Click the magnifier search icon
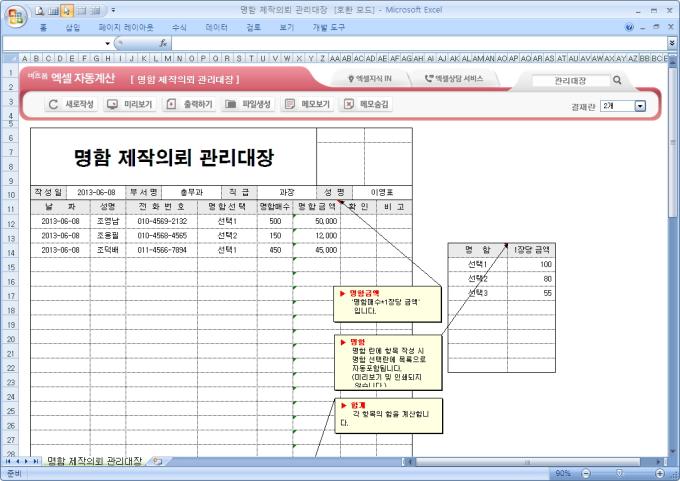 (x=617, y=80)
